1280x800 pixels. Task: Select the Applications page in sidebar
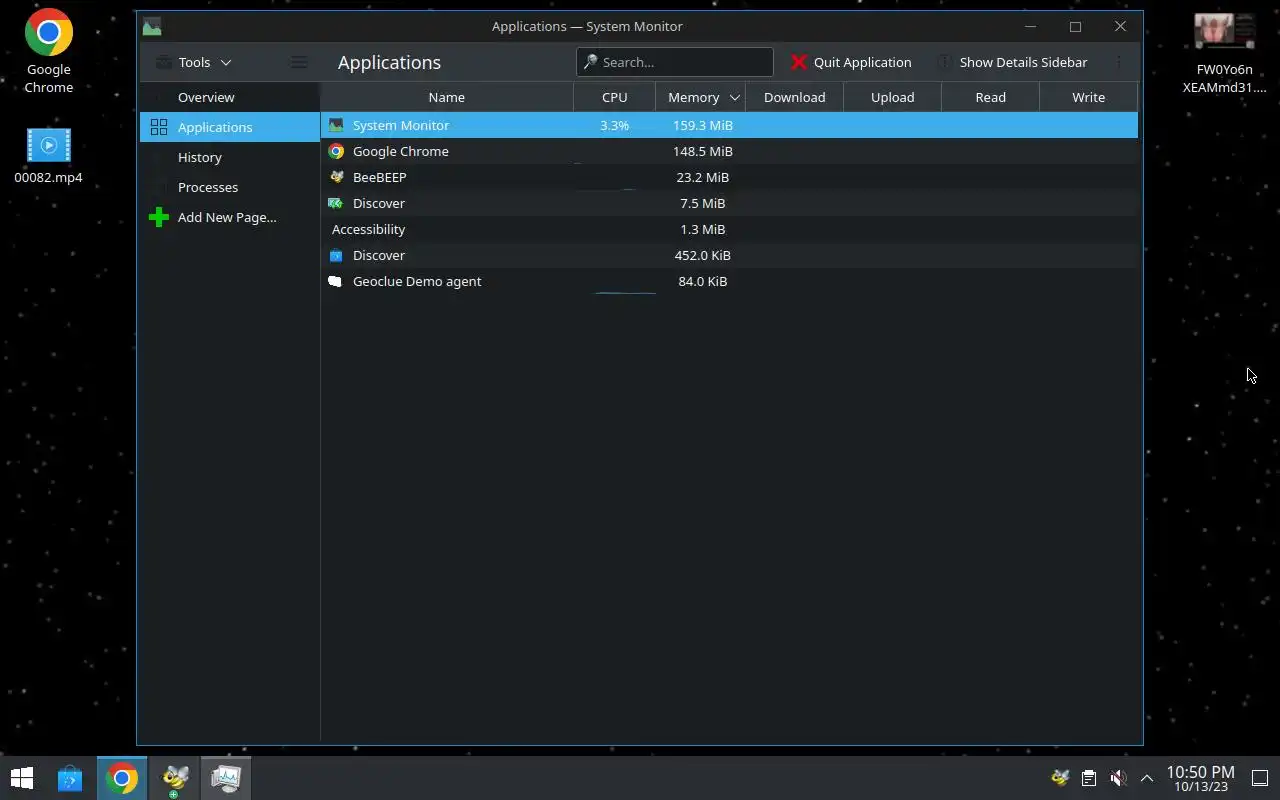pyautogui.click(x=229, y=127)
